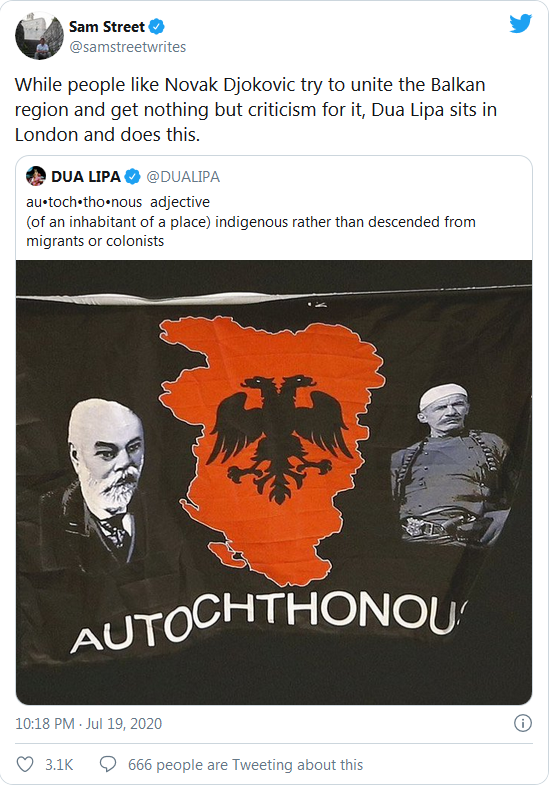Open the @DUALIPA handle in quoted tweet
This screenshot has width=552, height=785.
(x=183, y=177)
